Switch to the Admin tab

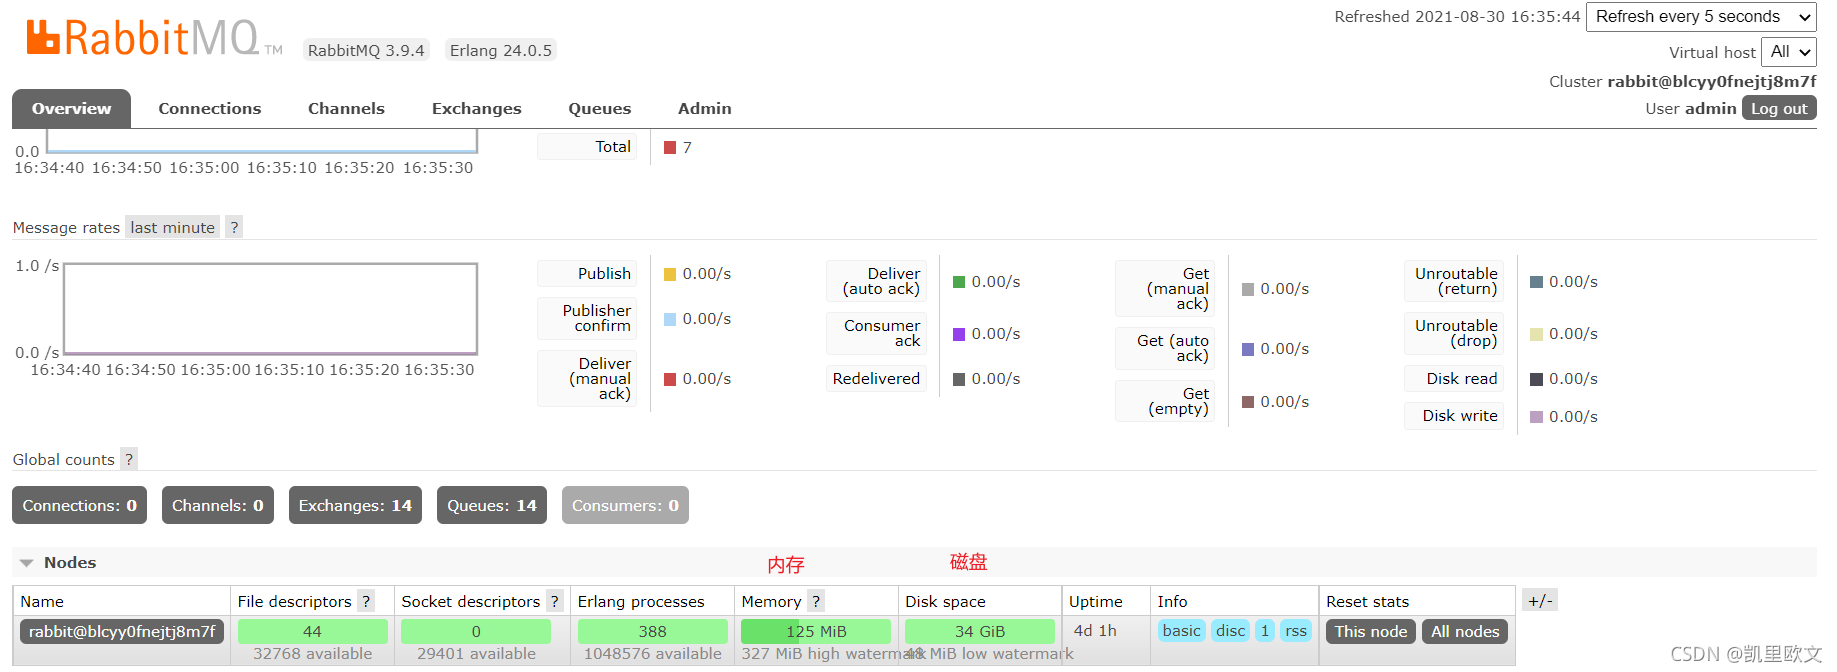pos(704,108)
